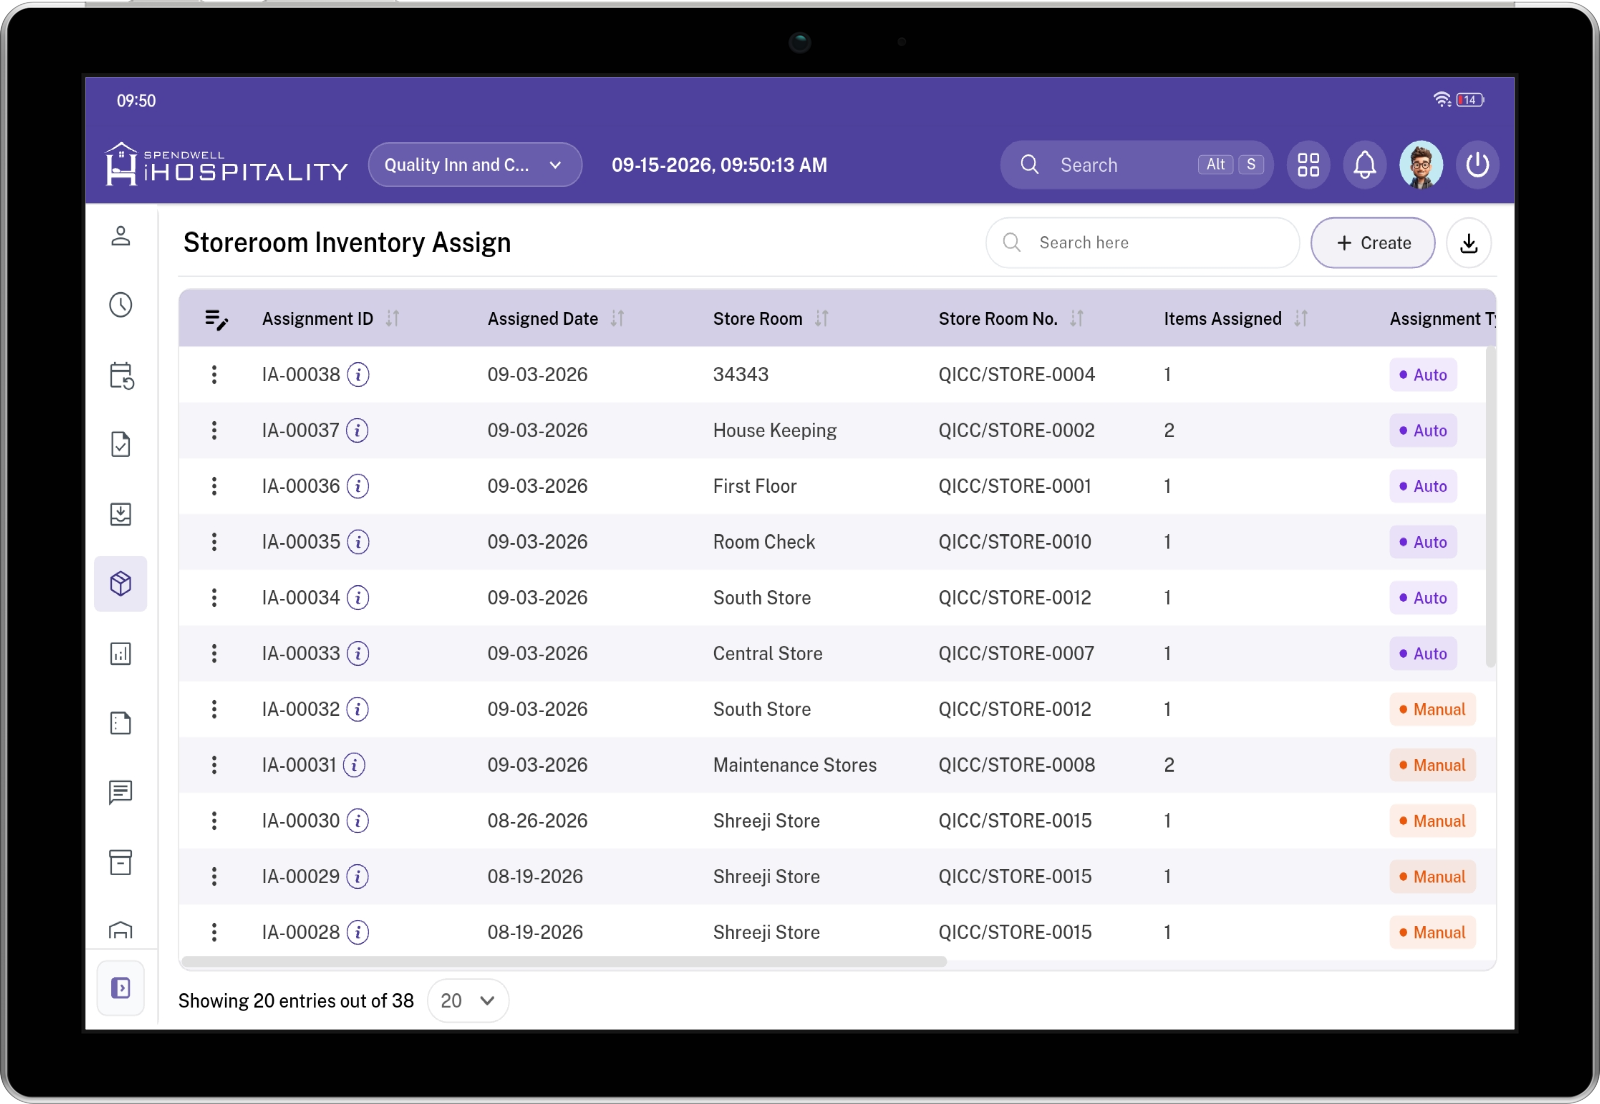Click the Auto tag for IA-00036
The image size is (1600, 1104).
click(x=1423, y=487)
